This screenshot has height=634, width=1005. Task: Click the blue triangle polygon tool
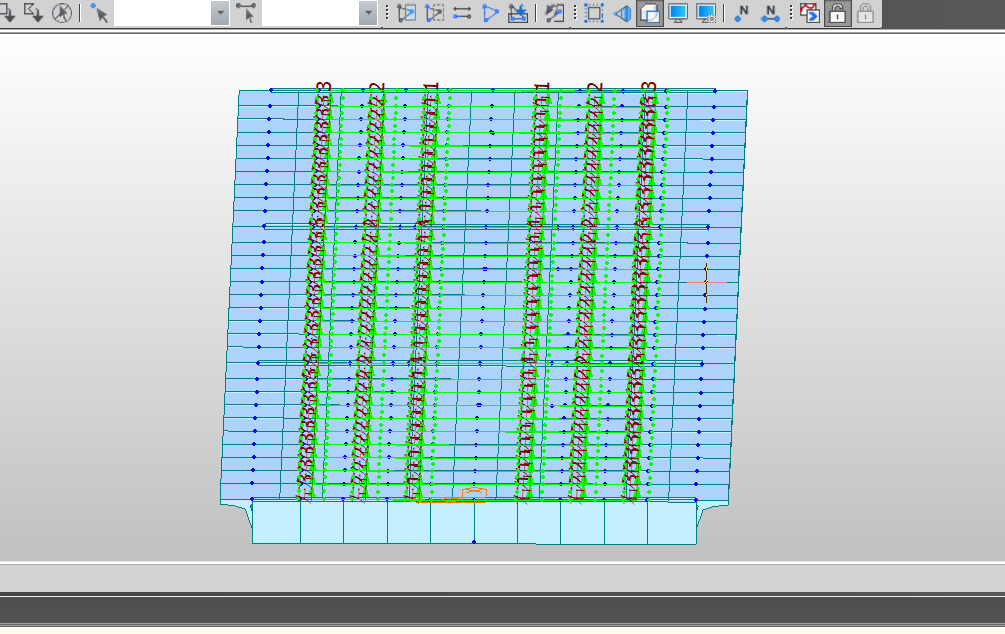click(490, 13)
